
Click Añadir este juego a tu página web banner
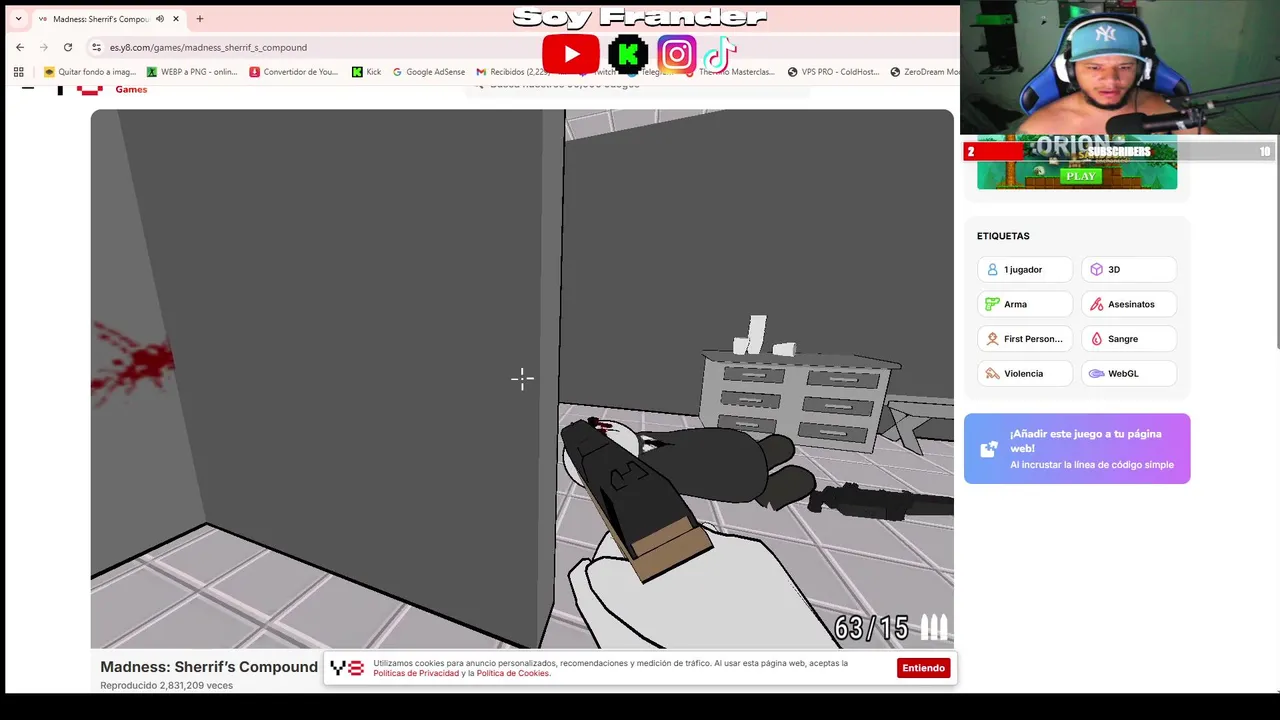click(x=1077, y=449)
